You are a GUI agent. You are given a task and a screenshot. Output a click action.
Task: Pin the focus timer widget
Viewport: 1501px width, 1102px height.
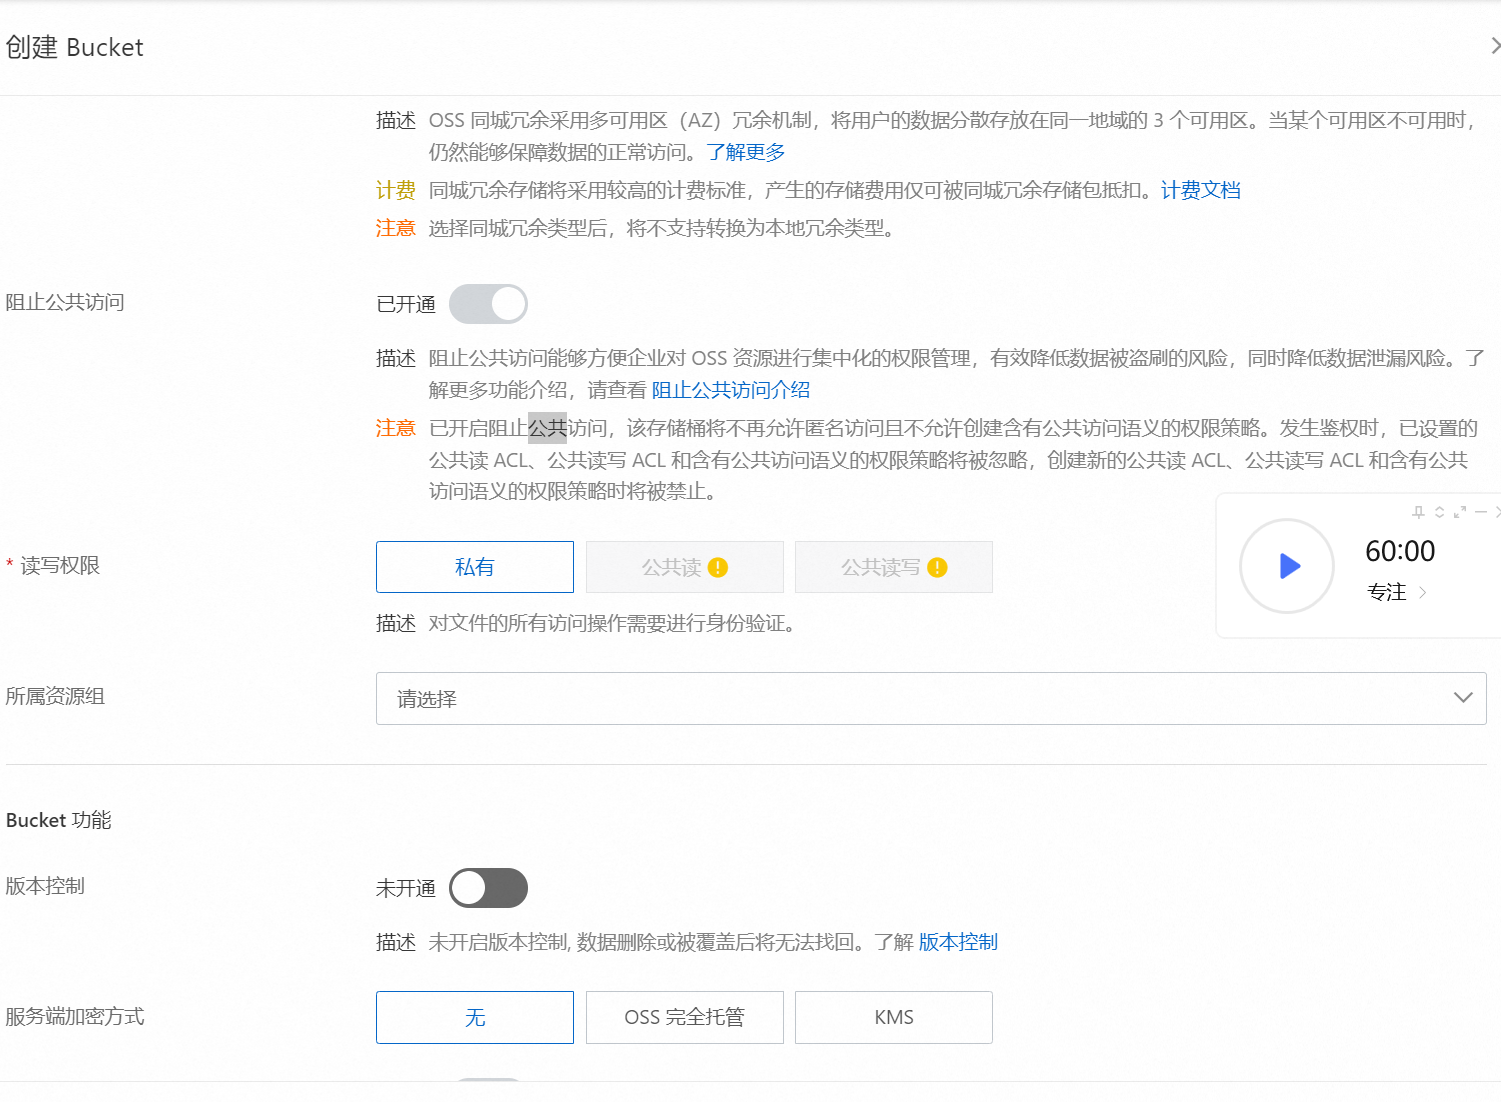(1418, 512)
